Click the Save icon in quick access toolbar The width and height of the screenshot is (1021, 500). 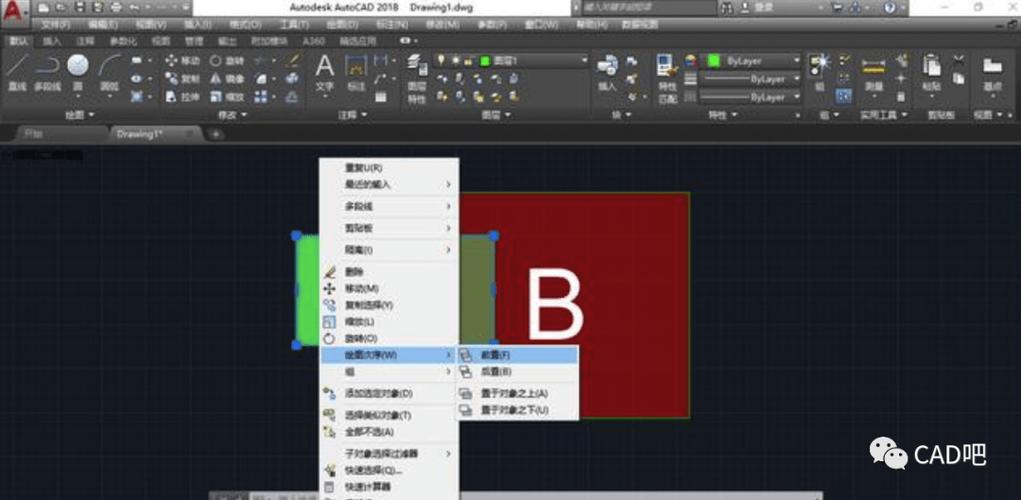click(79, 8)
